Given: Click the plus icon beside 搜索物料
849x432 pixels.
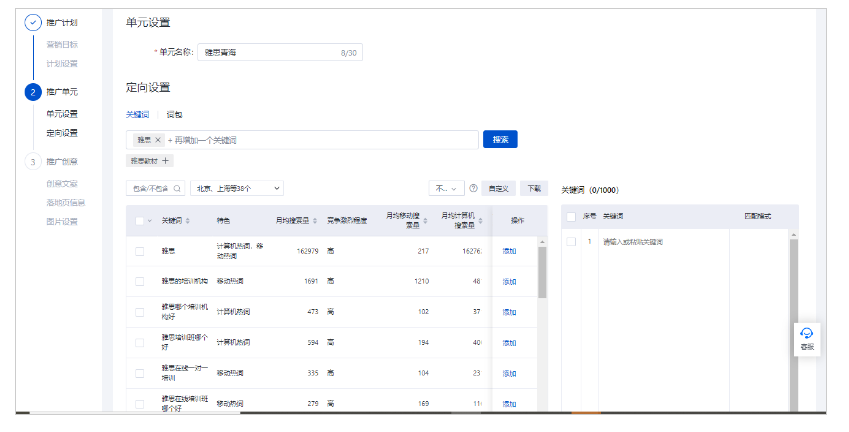Looking at the screenshot, I should tap(166, 161).
